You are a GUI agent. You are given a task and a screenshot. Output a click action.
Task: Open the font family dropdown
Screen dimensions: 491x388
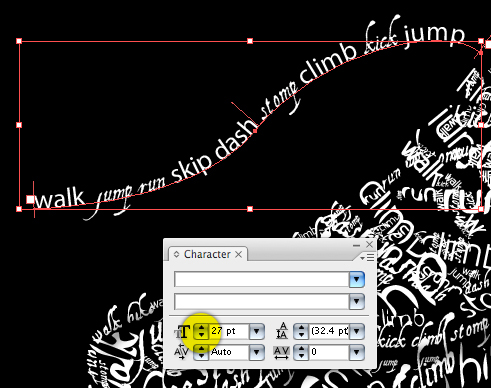pyautogui.click(x=357, y=279)
